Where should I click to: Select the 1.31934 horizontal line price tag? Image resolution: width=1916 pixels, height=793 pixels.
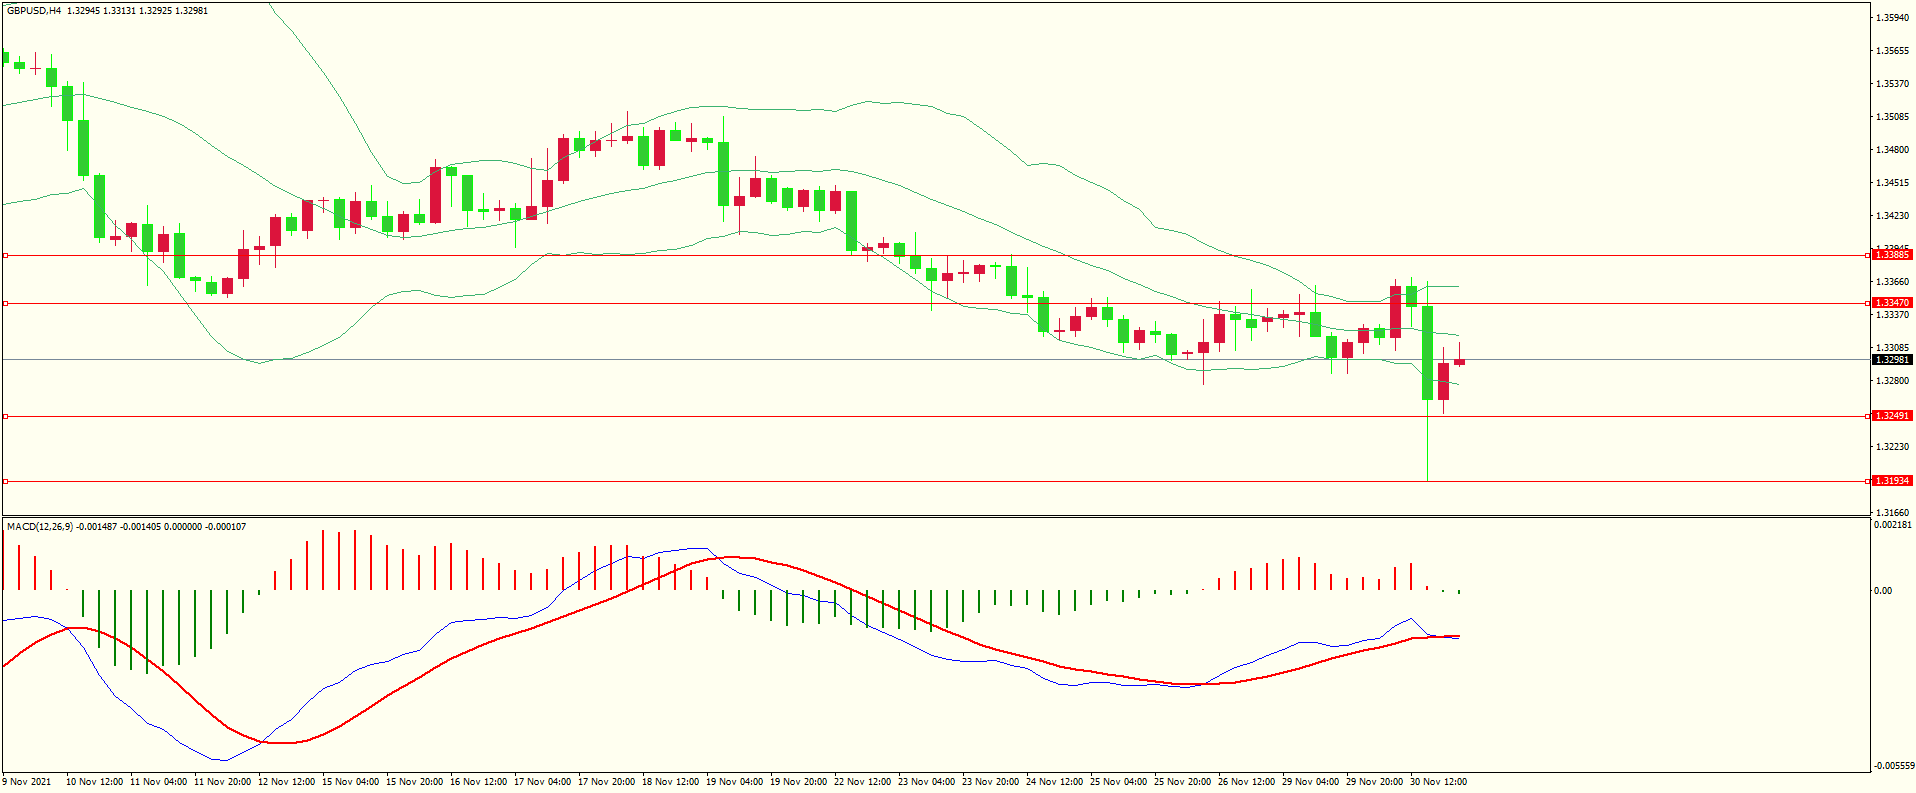[x=1892, y=481]
